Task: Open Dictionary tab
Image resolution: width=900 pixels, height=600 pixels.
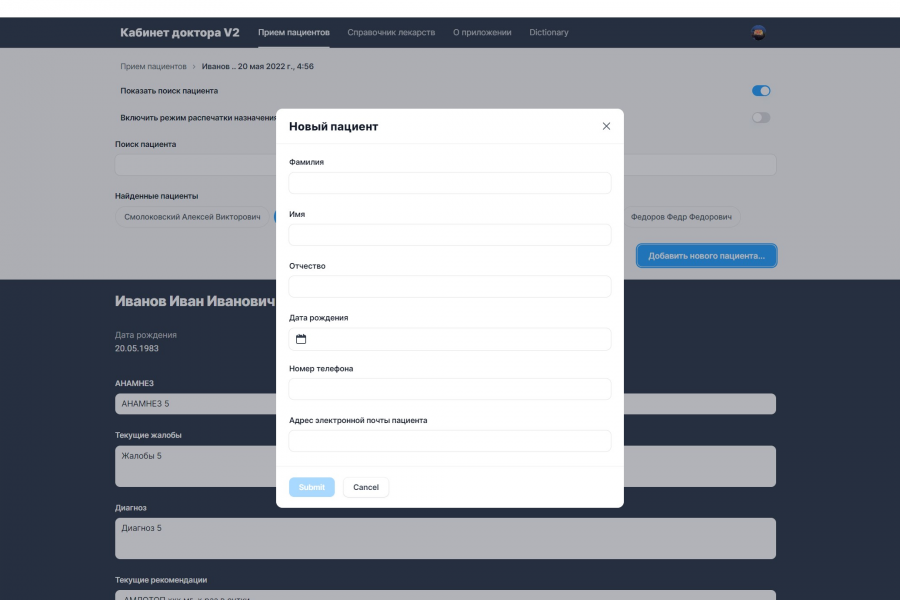Action: (549, 33)
